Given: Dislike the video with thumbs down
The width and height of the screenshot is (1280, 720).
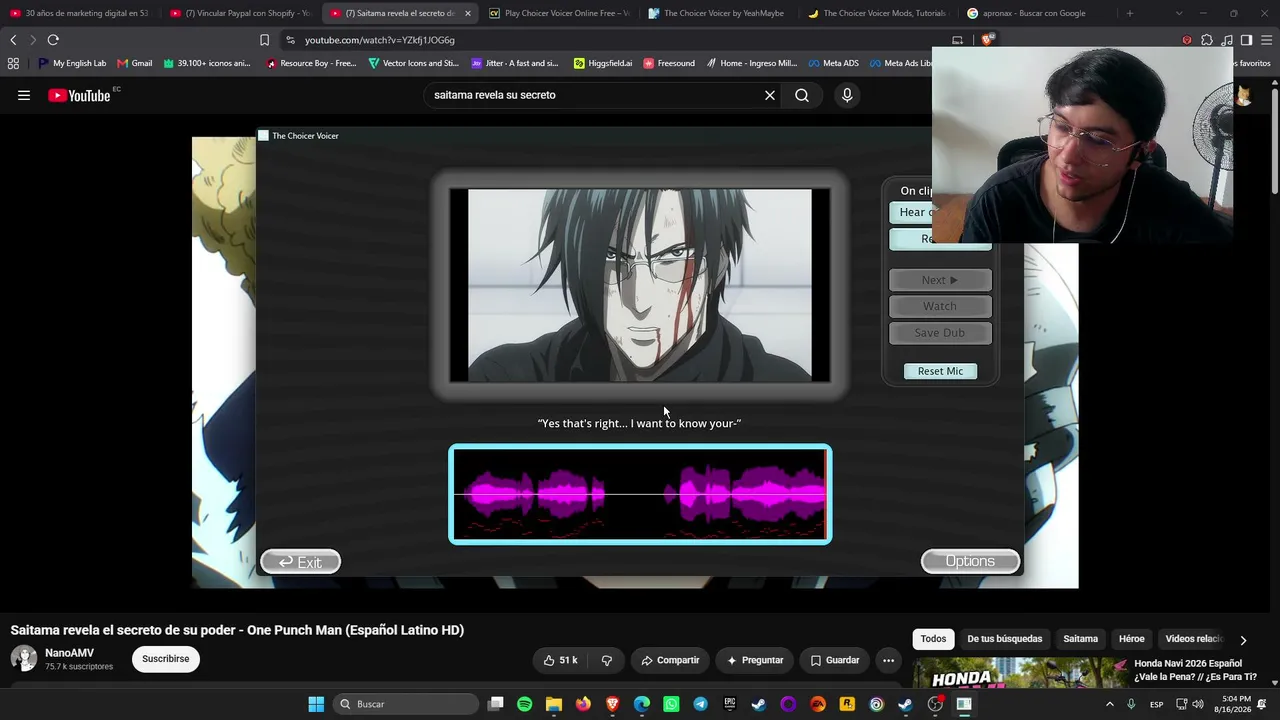Looking at the screenshot, I should [606, 660].
